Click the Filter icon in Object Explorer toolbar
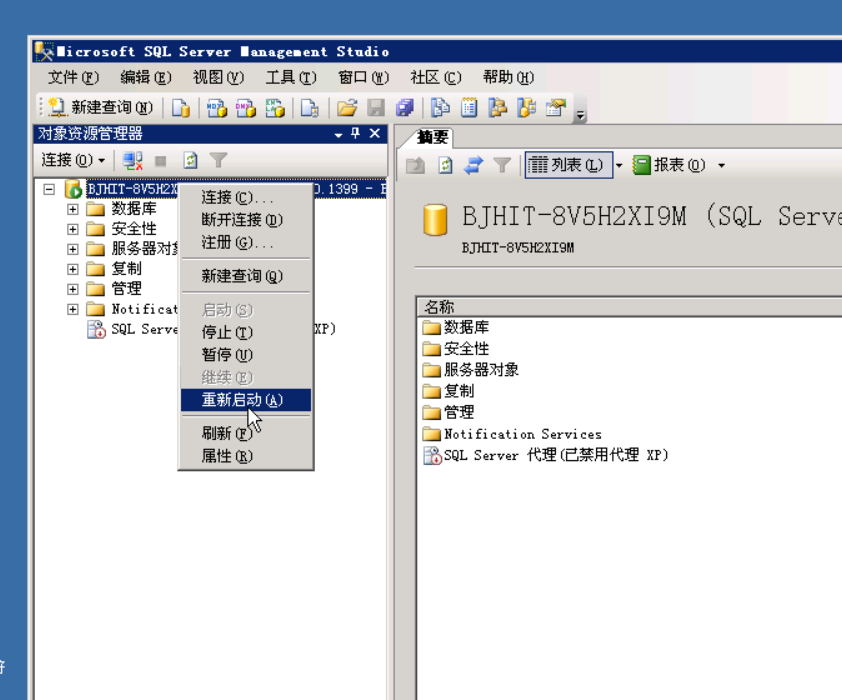842x700 pixels. coord(219,161)
